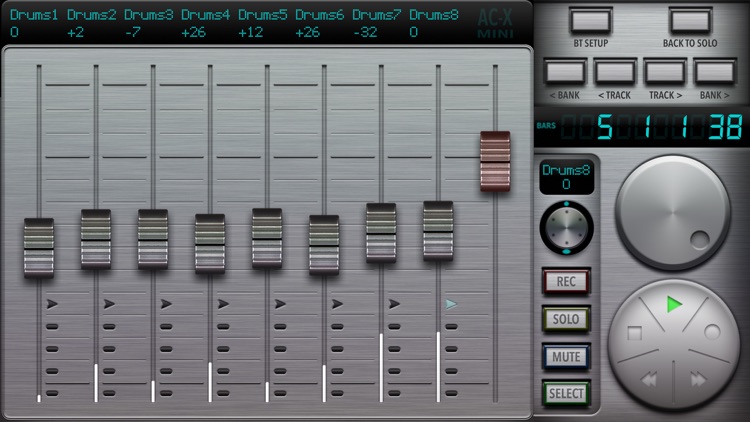The height and width of the screenshot is (422, 750).
Task: Click the BARS position counter display
Action: 641,127
